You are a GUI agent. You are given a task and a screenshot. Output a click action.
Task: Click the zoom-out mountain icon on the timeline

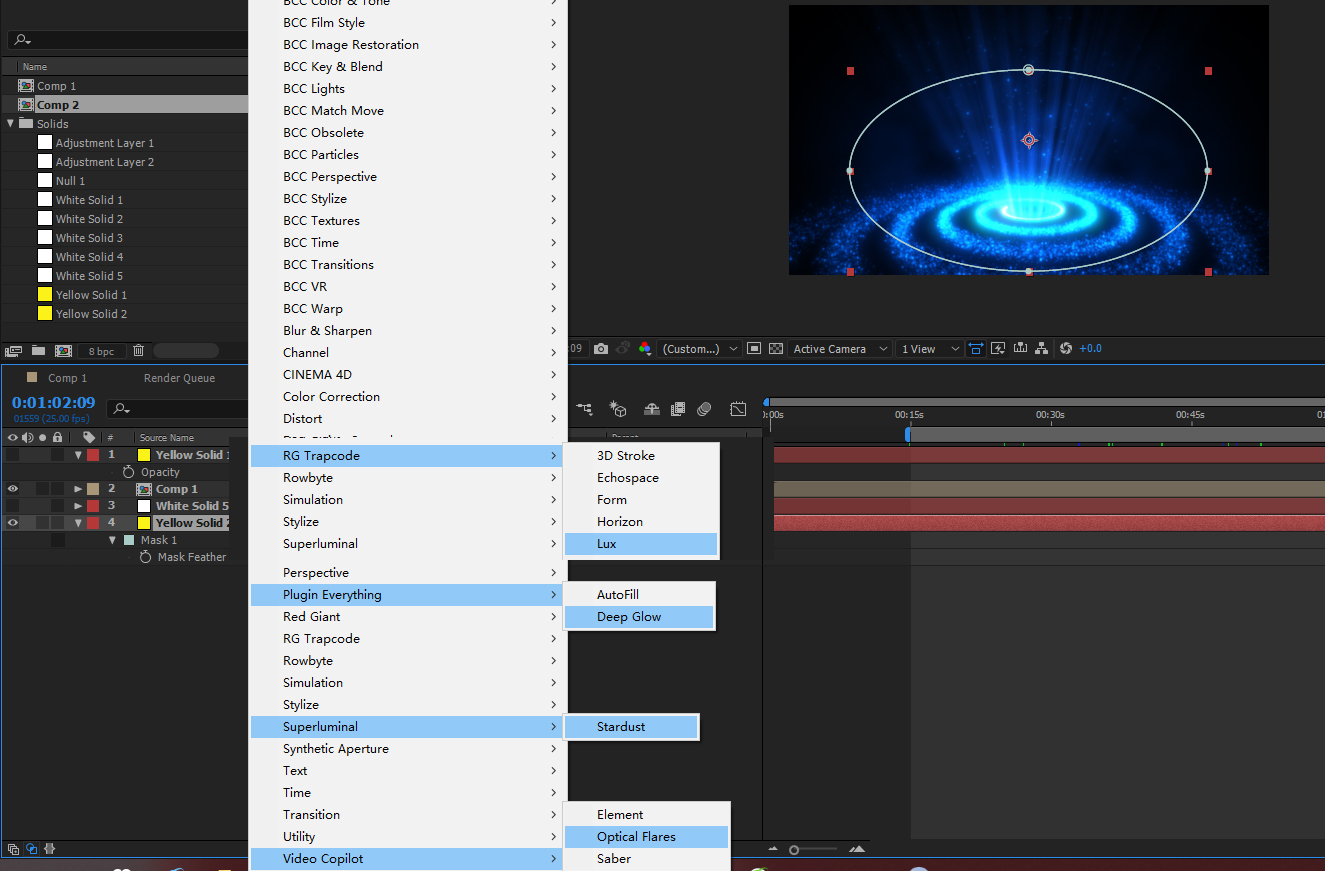pos(773,849)
